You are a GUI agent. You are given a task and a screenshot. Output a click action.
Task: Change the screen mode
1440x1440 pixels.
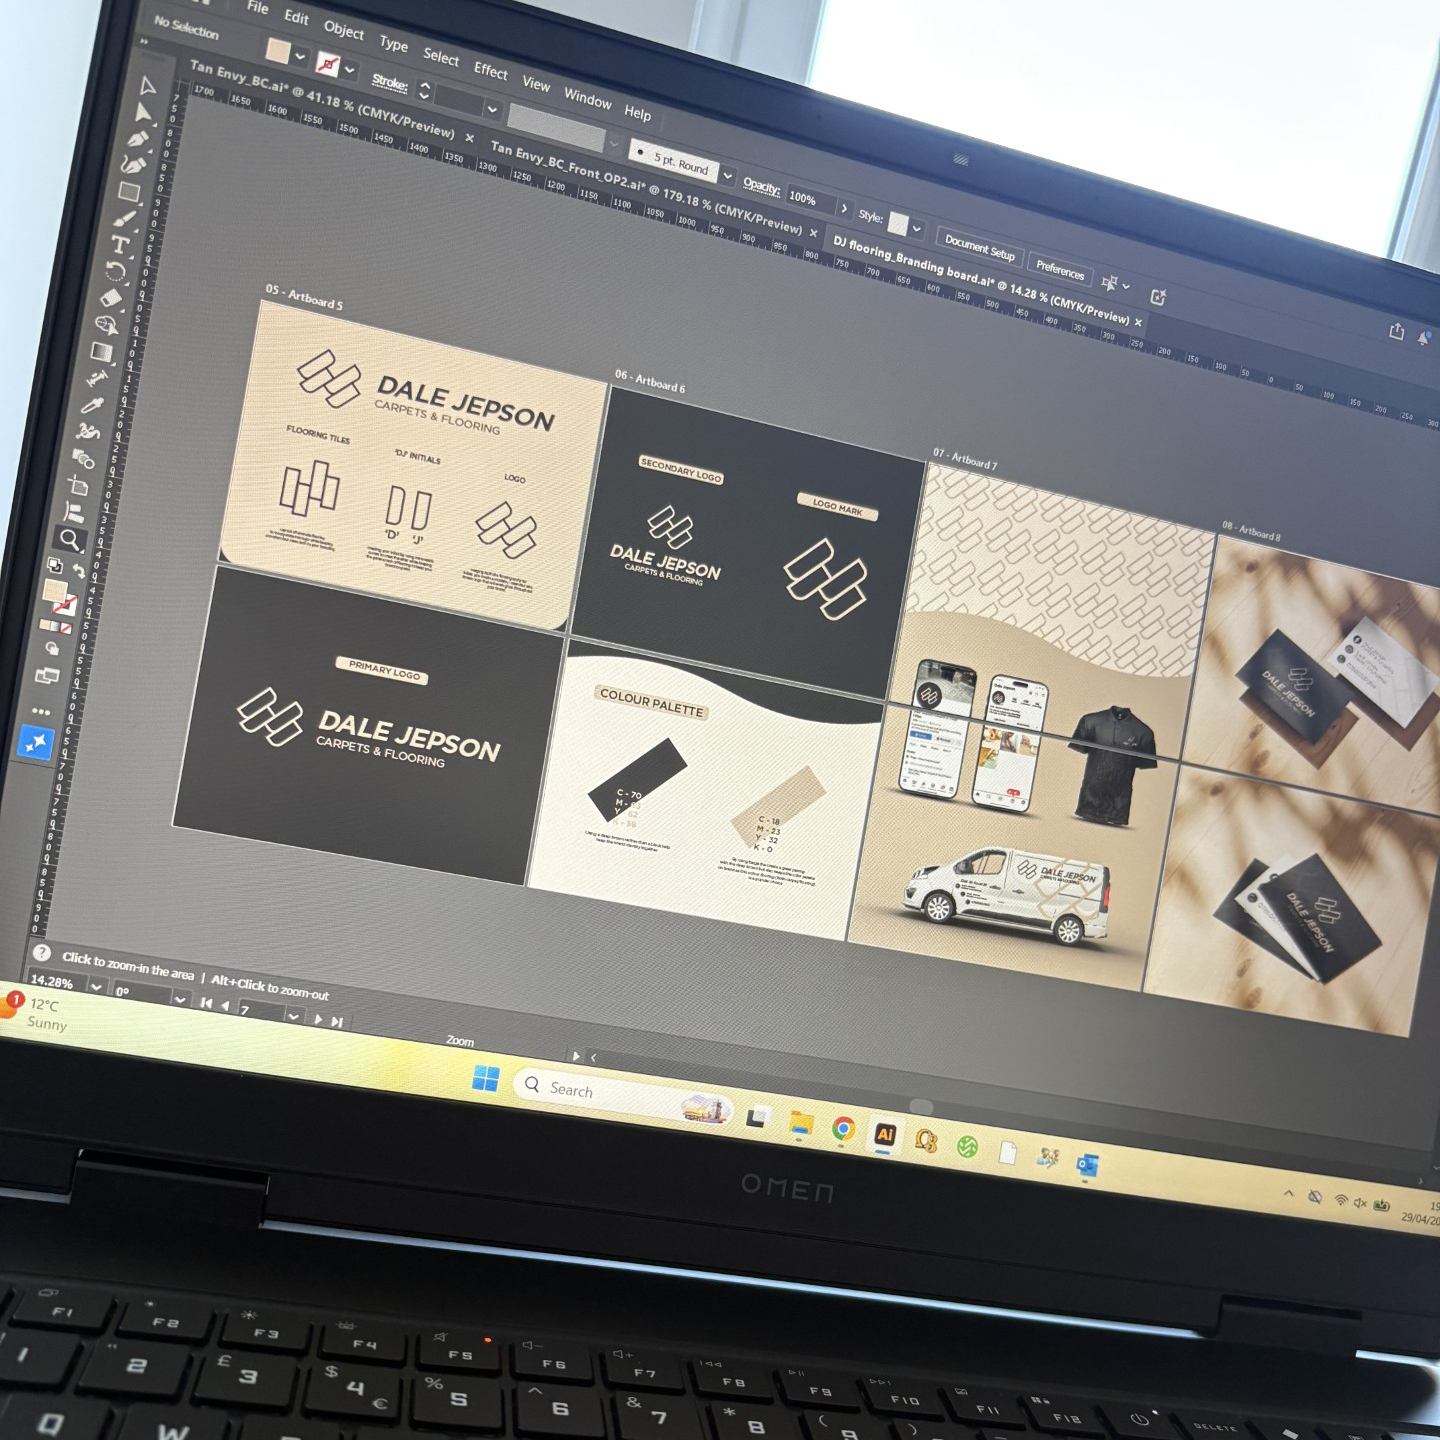47,676
